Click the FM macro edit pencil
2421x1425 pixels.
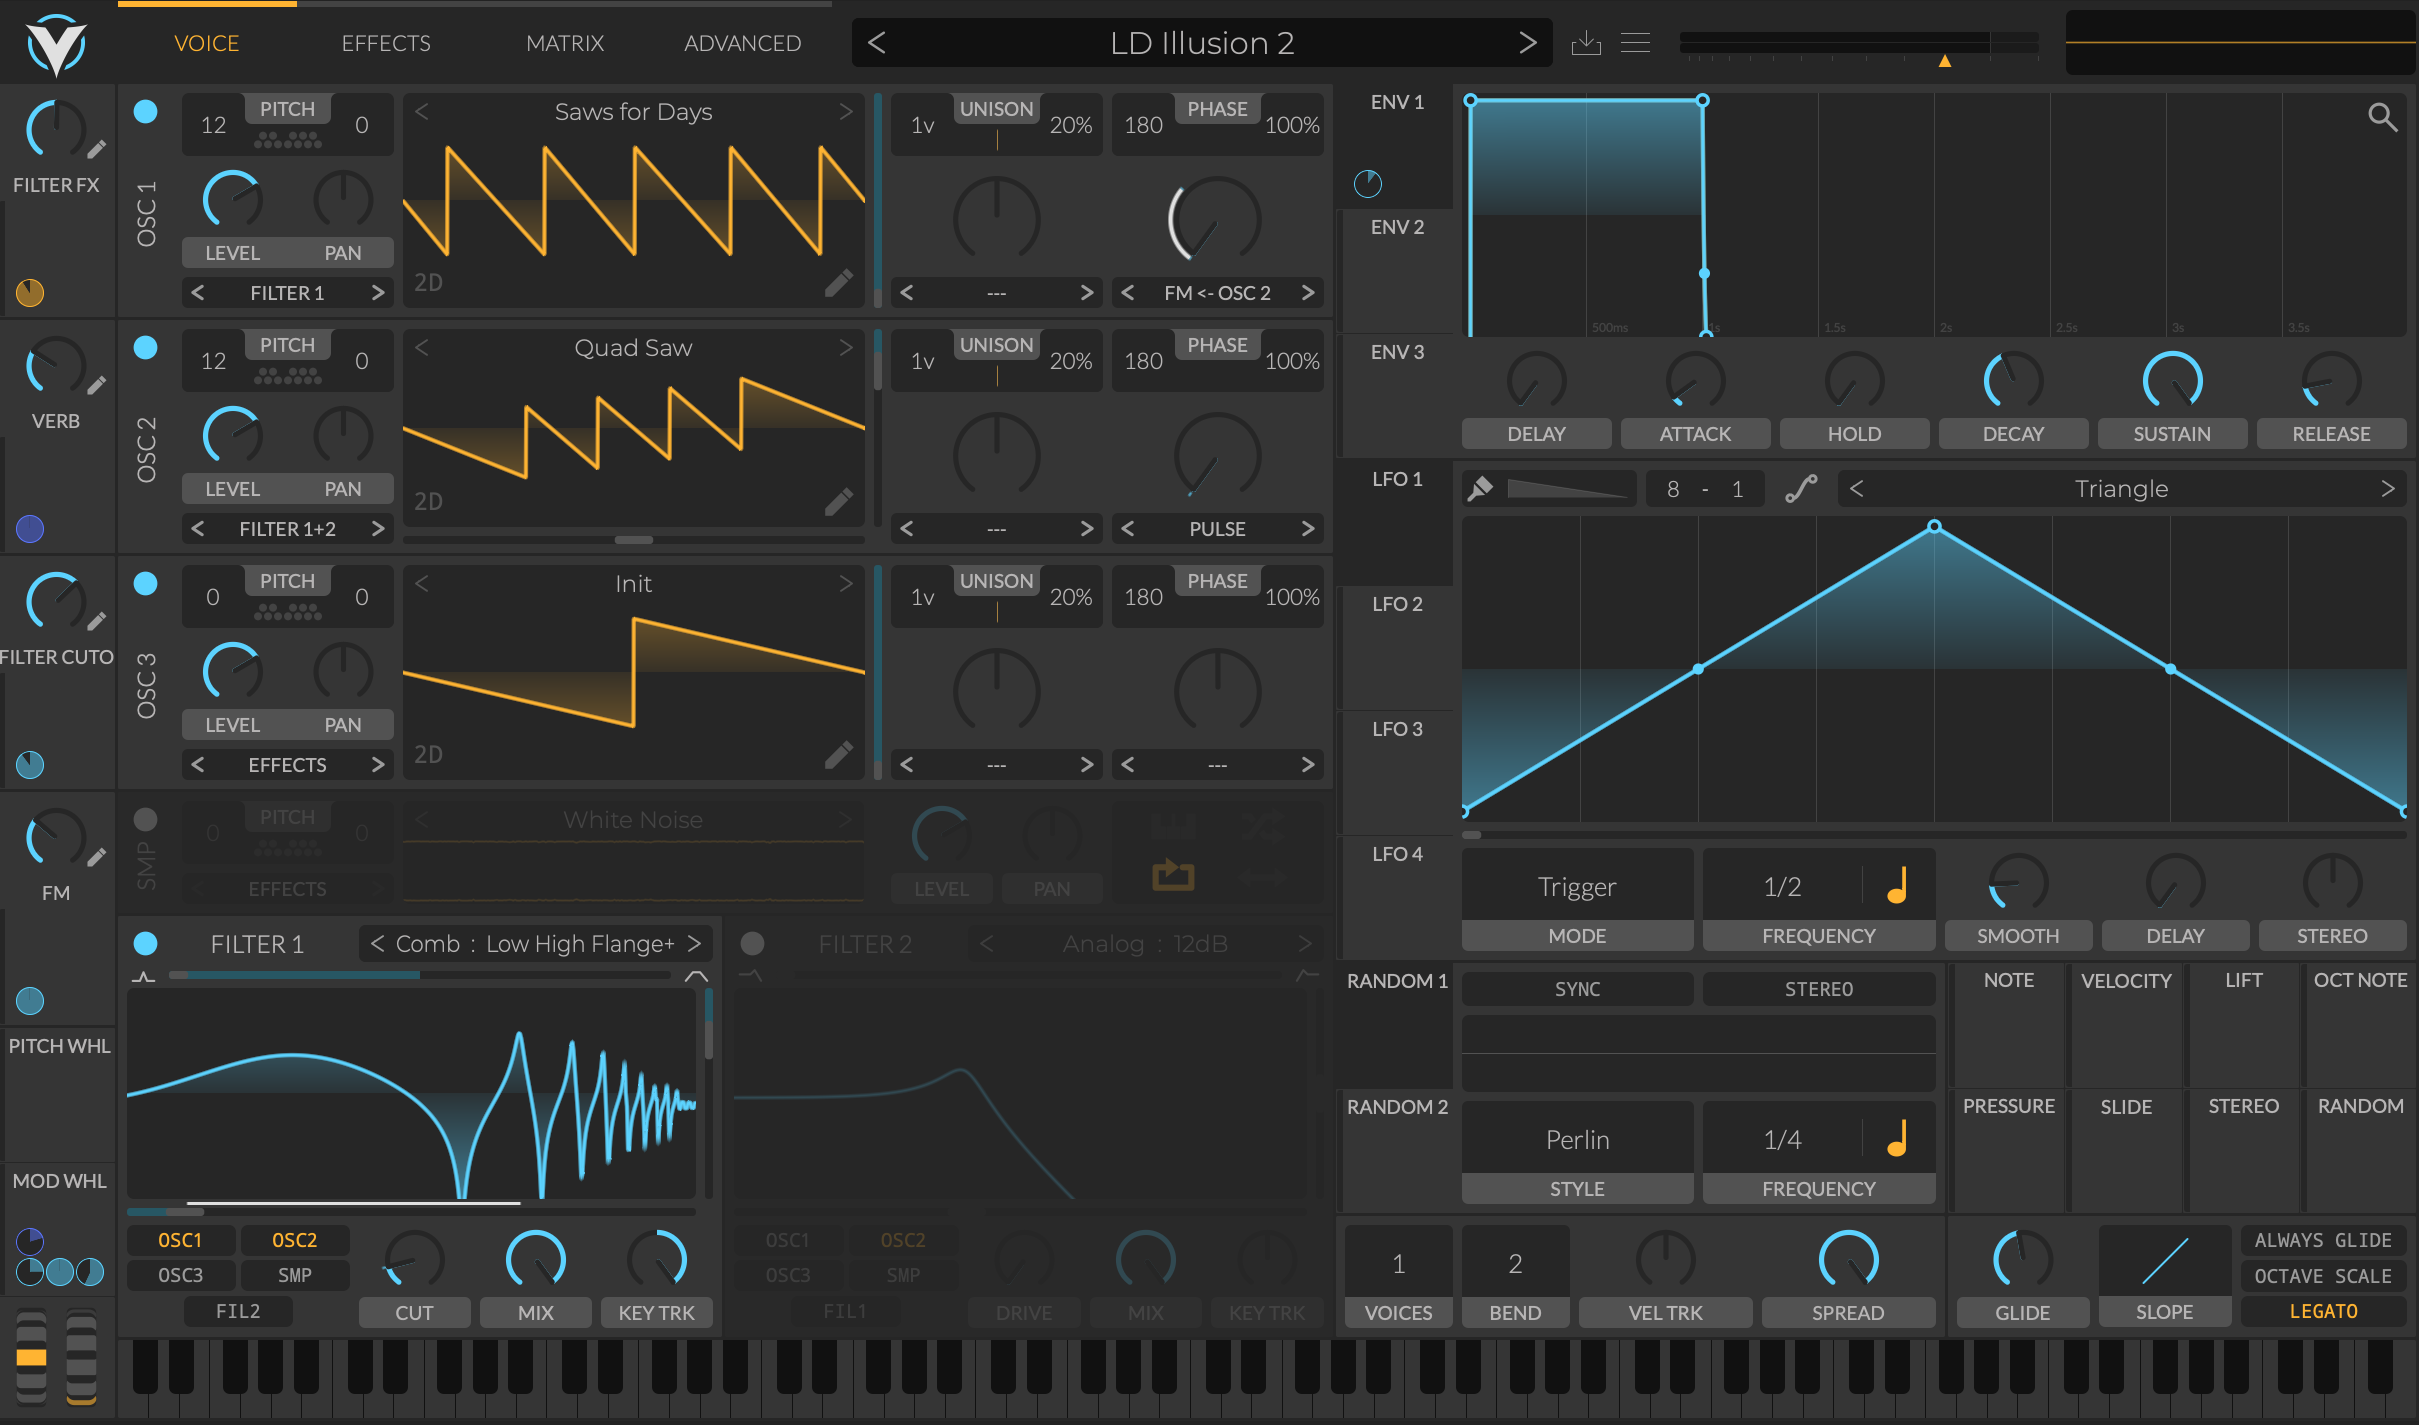(x=96, y=858)
